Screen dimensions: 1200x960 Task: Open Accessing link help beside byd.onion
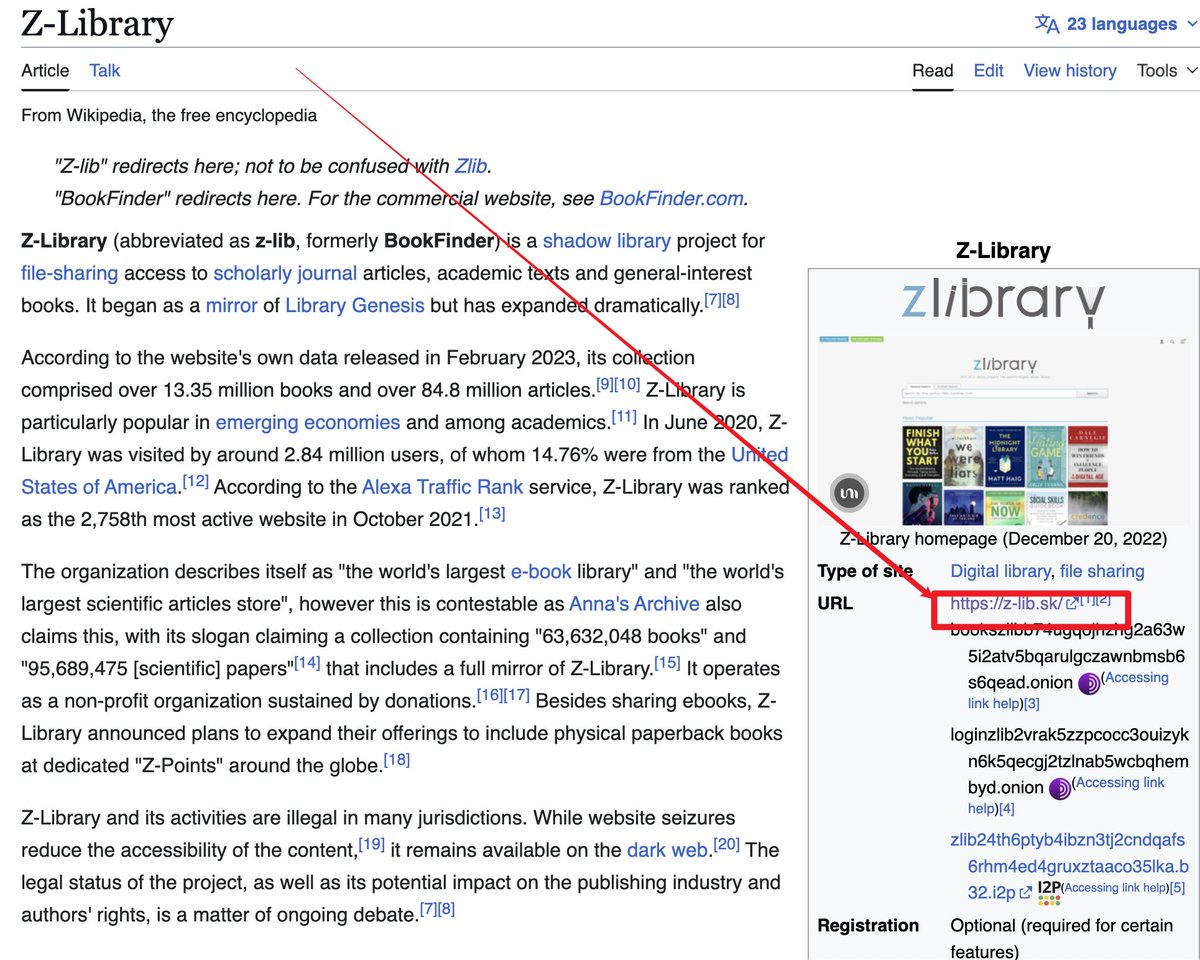click(1066, 795)
